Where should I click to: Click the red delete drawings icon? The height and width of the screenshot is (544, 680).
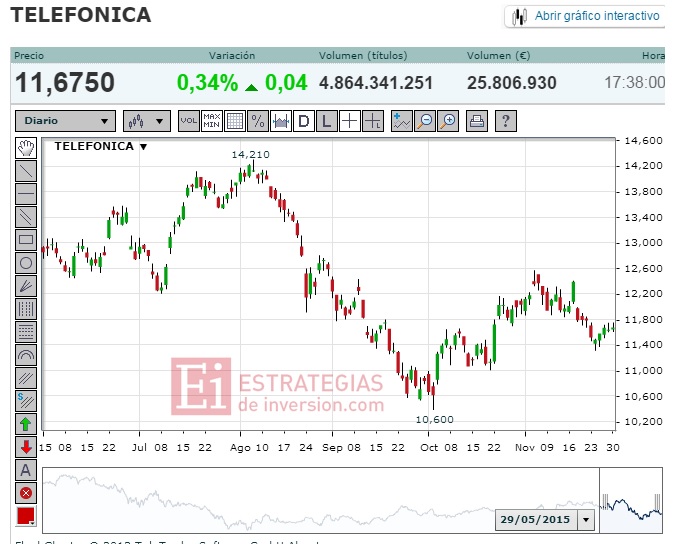pos(26,493)
